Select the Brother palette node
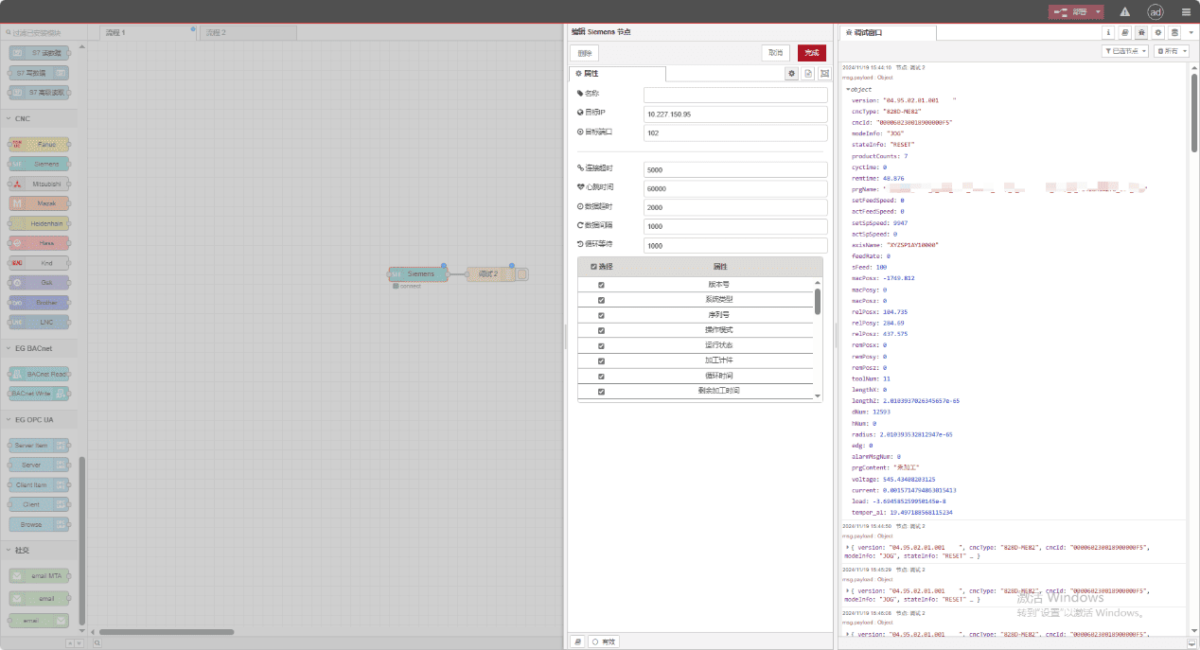 tap(39, 302)
